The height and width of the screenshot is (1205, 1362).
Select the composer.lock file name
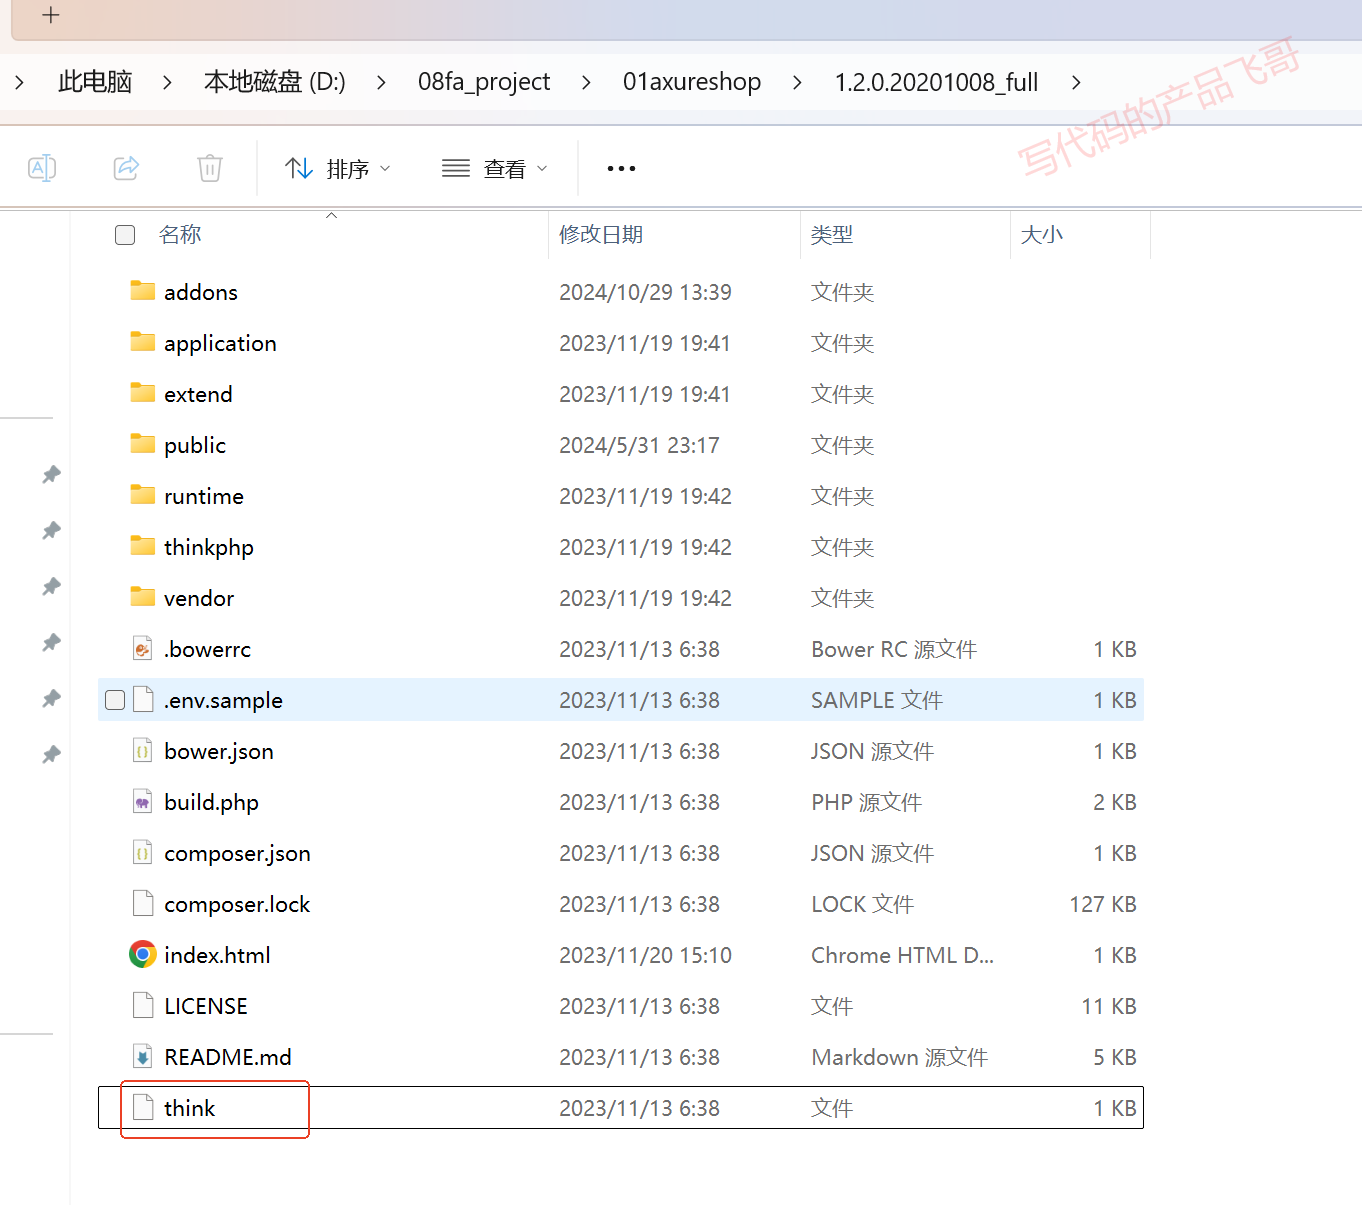pyautogui.click(x=237, y=904)
